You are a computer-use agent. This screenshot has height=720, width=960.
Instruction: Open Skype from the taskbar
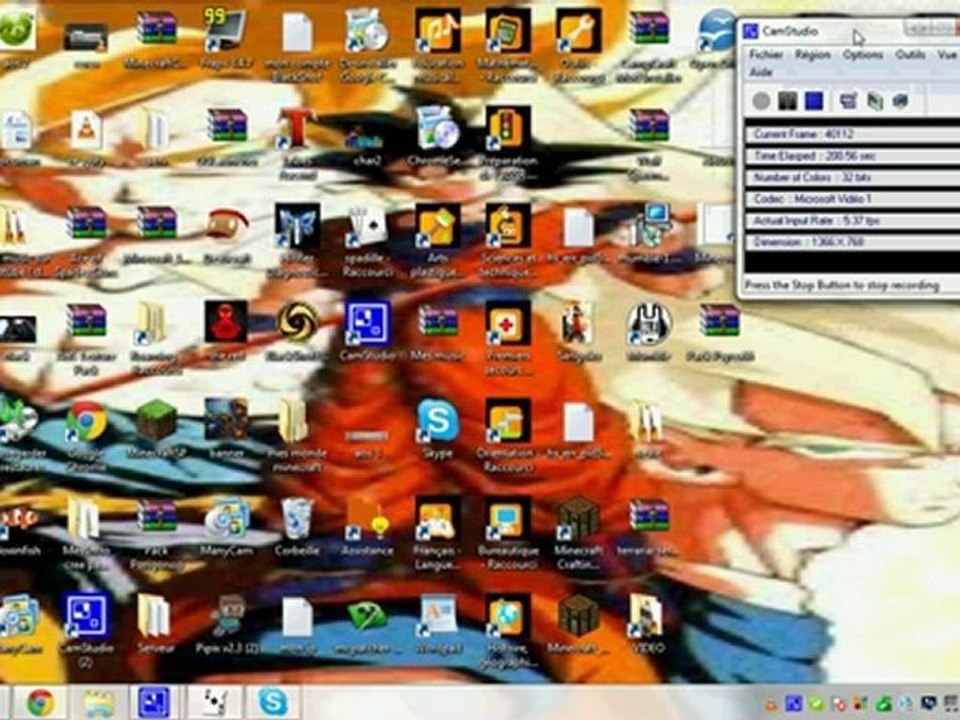click(x=273, y=702)
